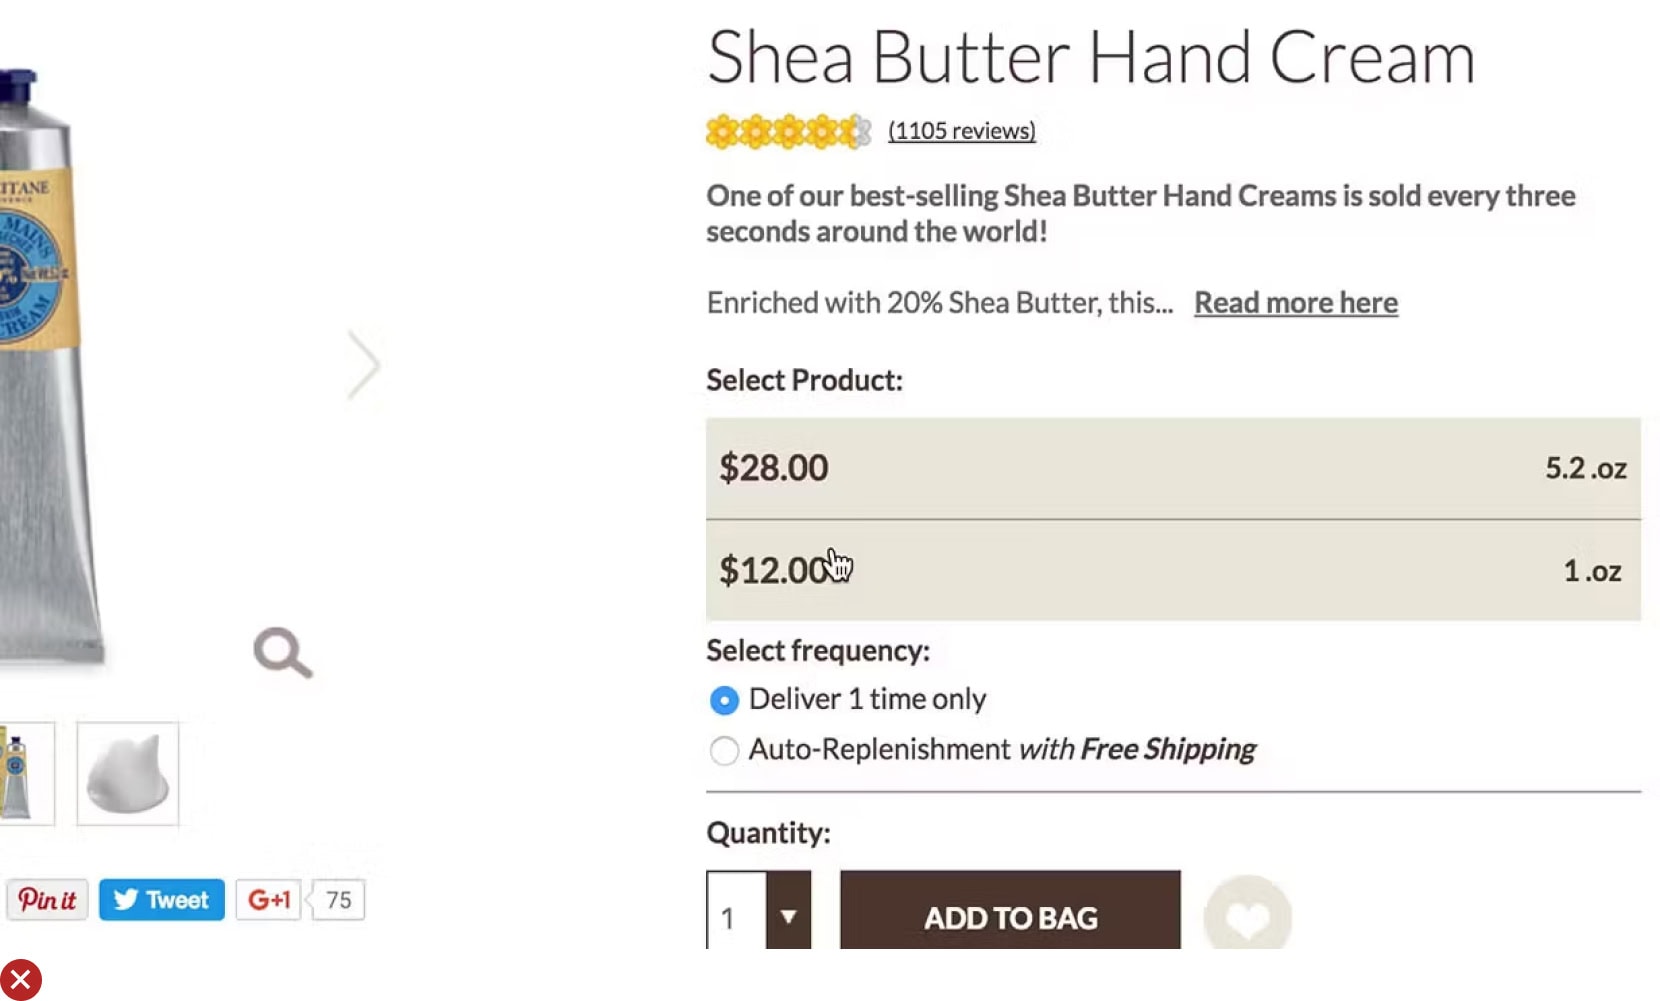Share product via Tweet button
Viewport: 1660px width, 1001px height.
[x=162, y=900]
